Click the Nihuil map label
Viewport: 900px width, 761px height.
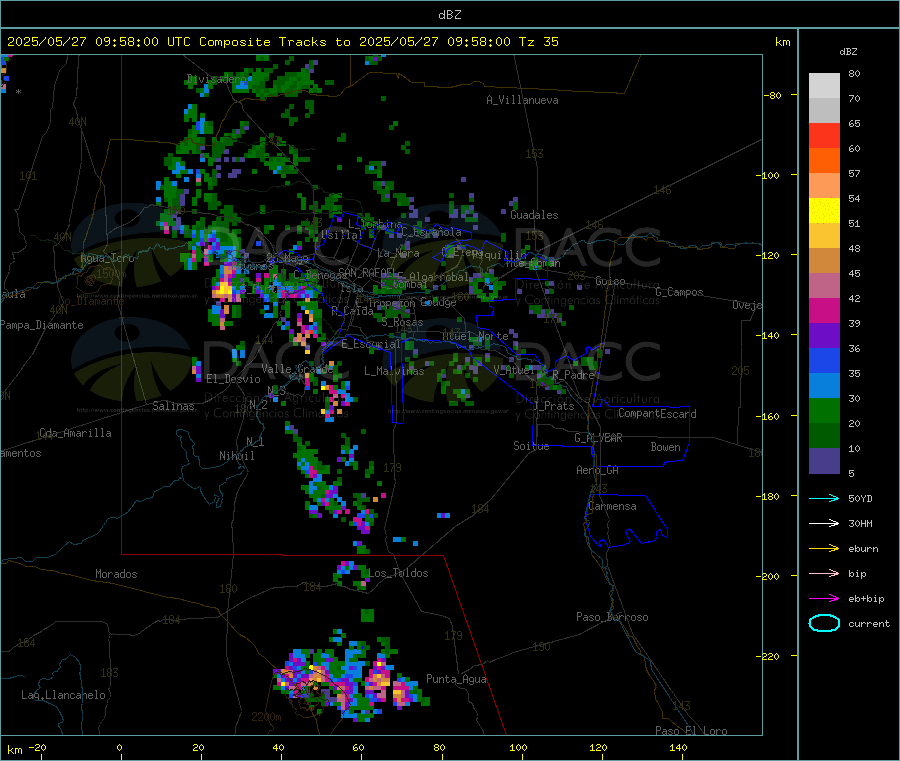point(236,456)
